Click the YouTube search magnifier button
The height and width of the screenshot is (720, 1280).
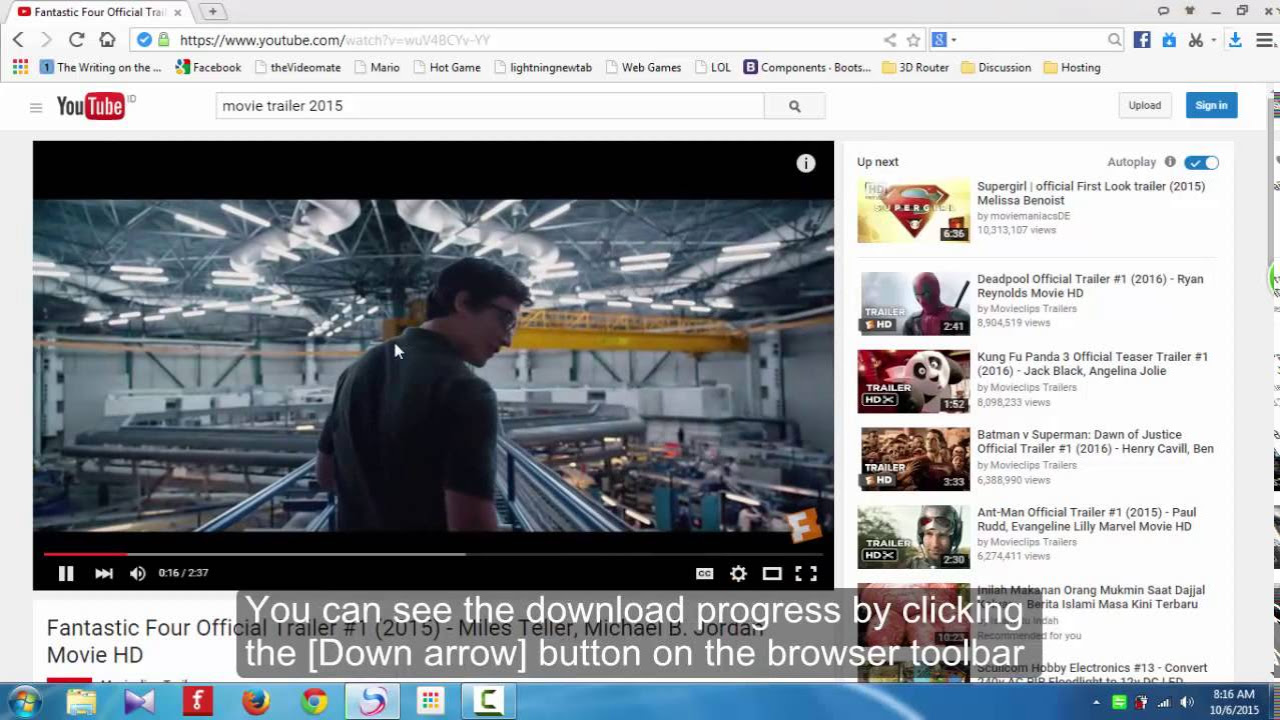(795, 106)
